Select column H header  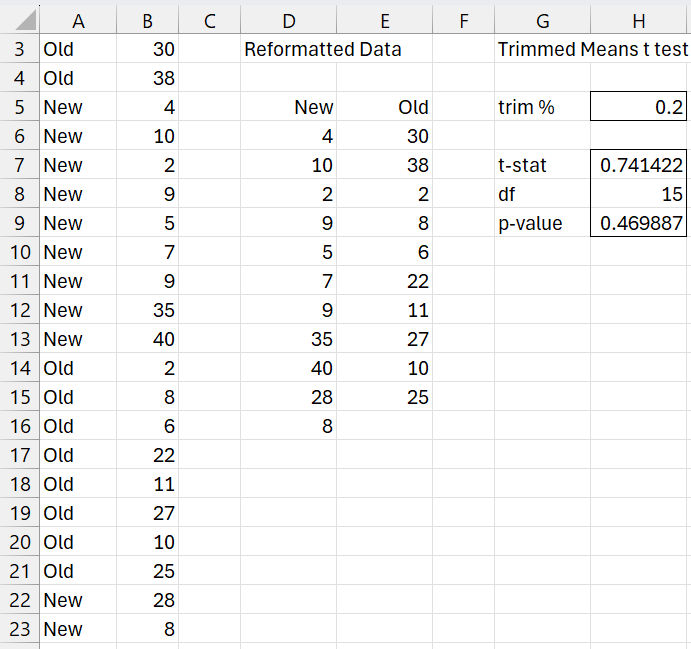click(639, 20)
